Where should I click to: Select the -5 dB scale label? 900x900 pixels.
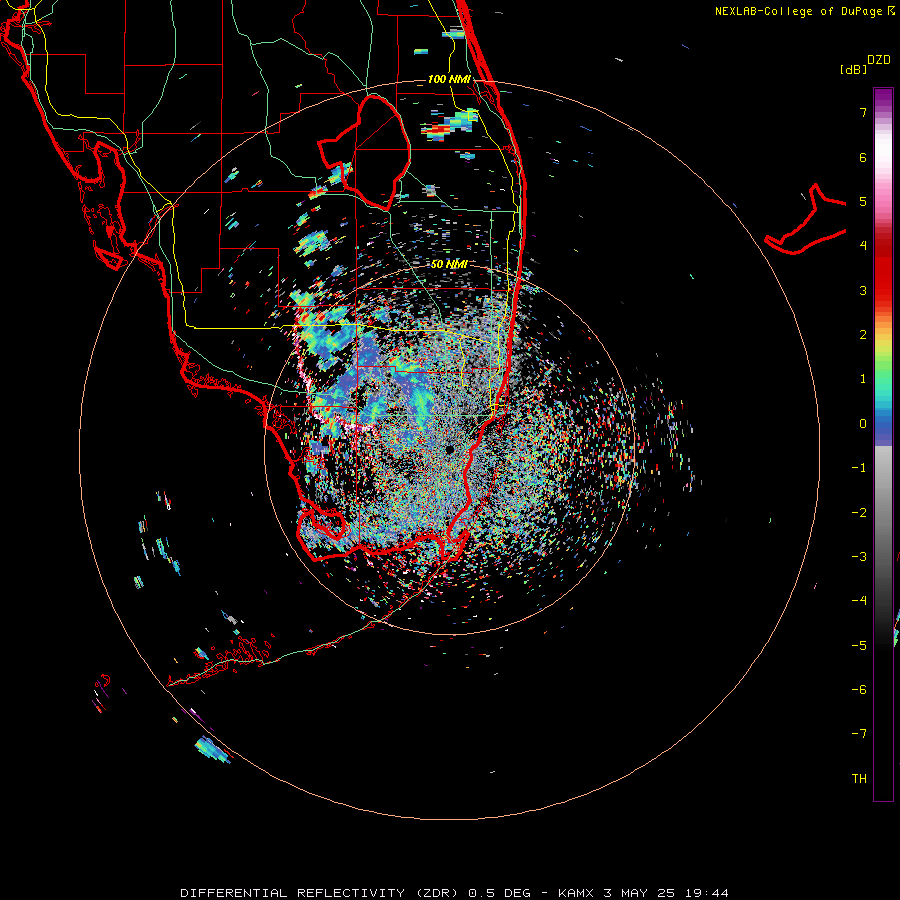point(859,646)
